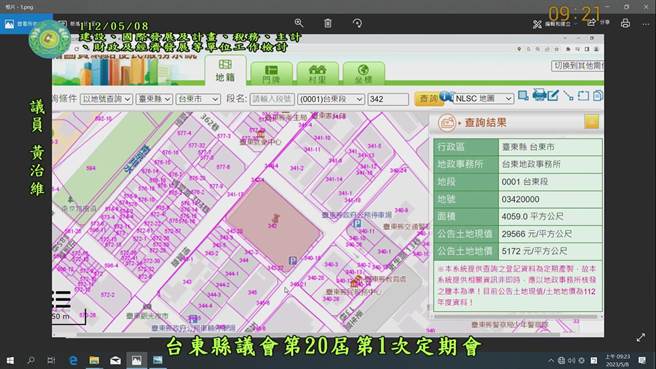This screenshot has width=656, height=369.
Task: Expand the 臺東縣 county dropdown
Action: tap(154, 99)
